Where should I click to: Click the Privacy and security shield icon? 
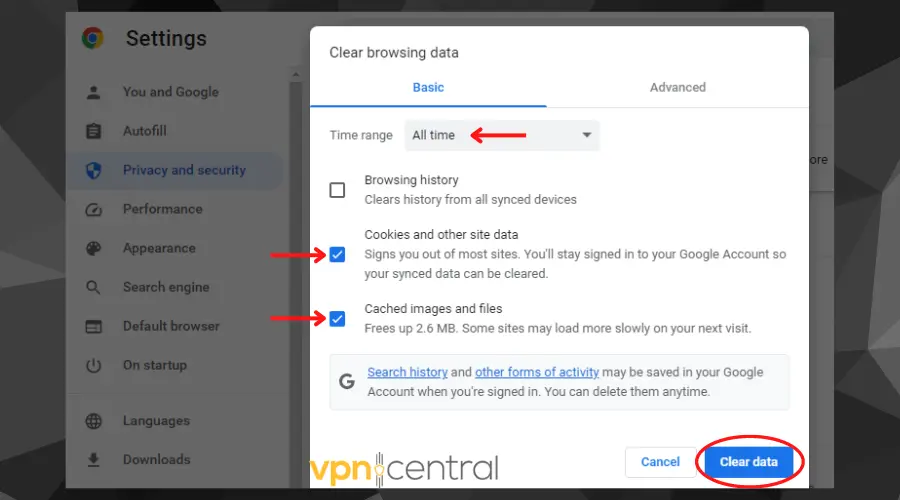pyautogui.click(x=93, y=170)
